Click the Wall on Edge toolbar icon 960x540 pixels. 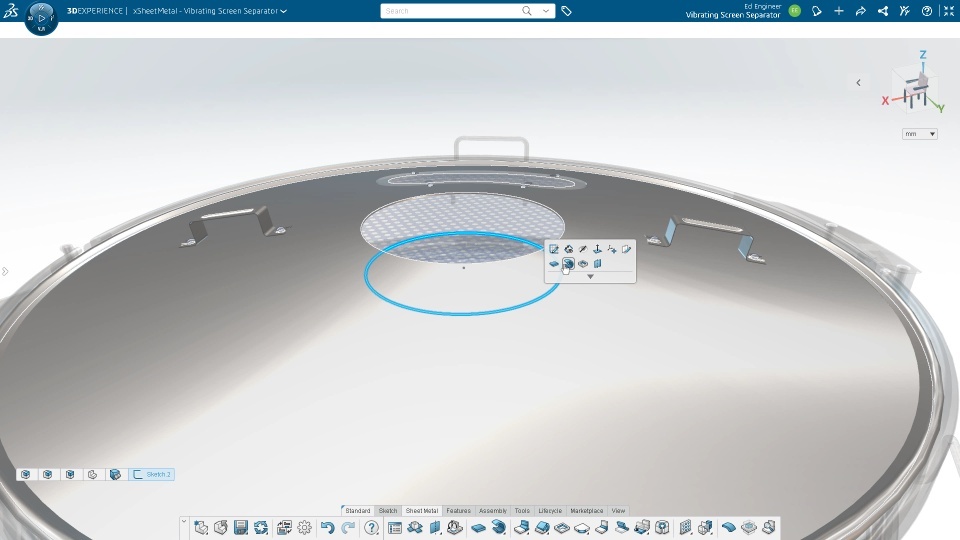pos(499,527)
